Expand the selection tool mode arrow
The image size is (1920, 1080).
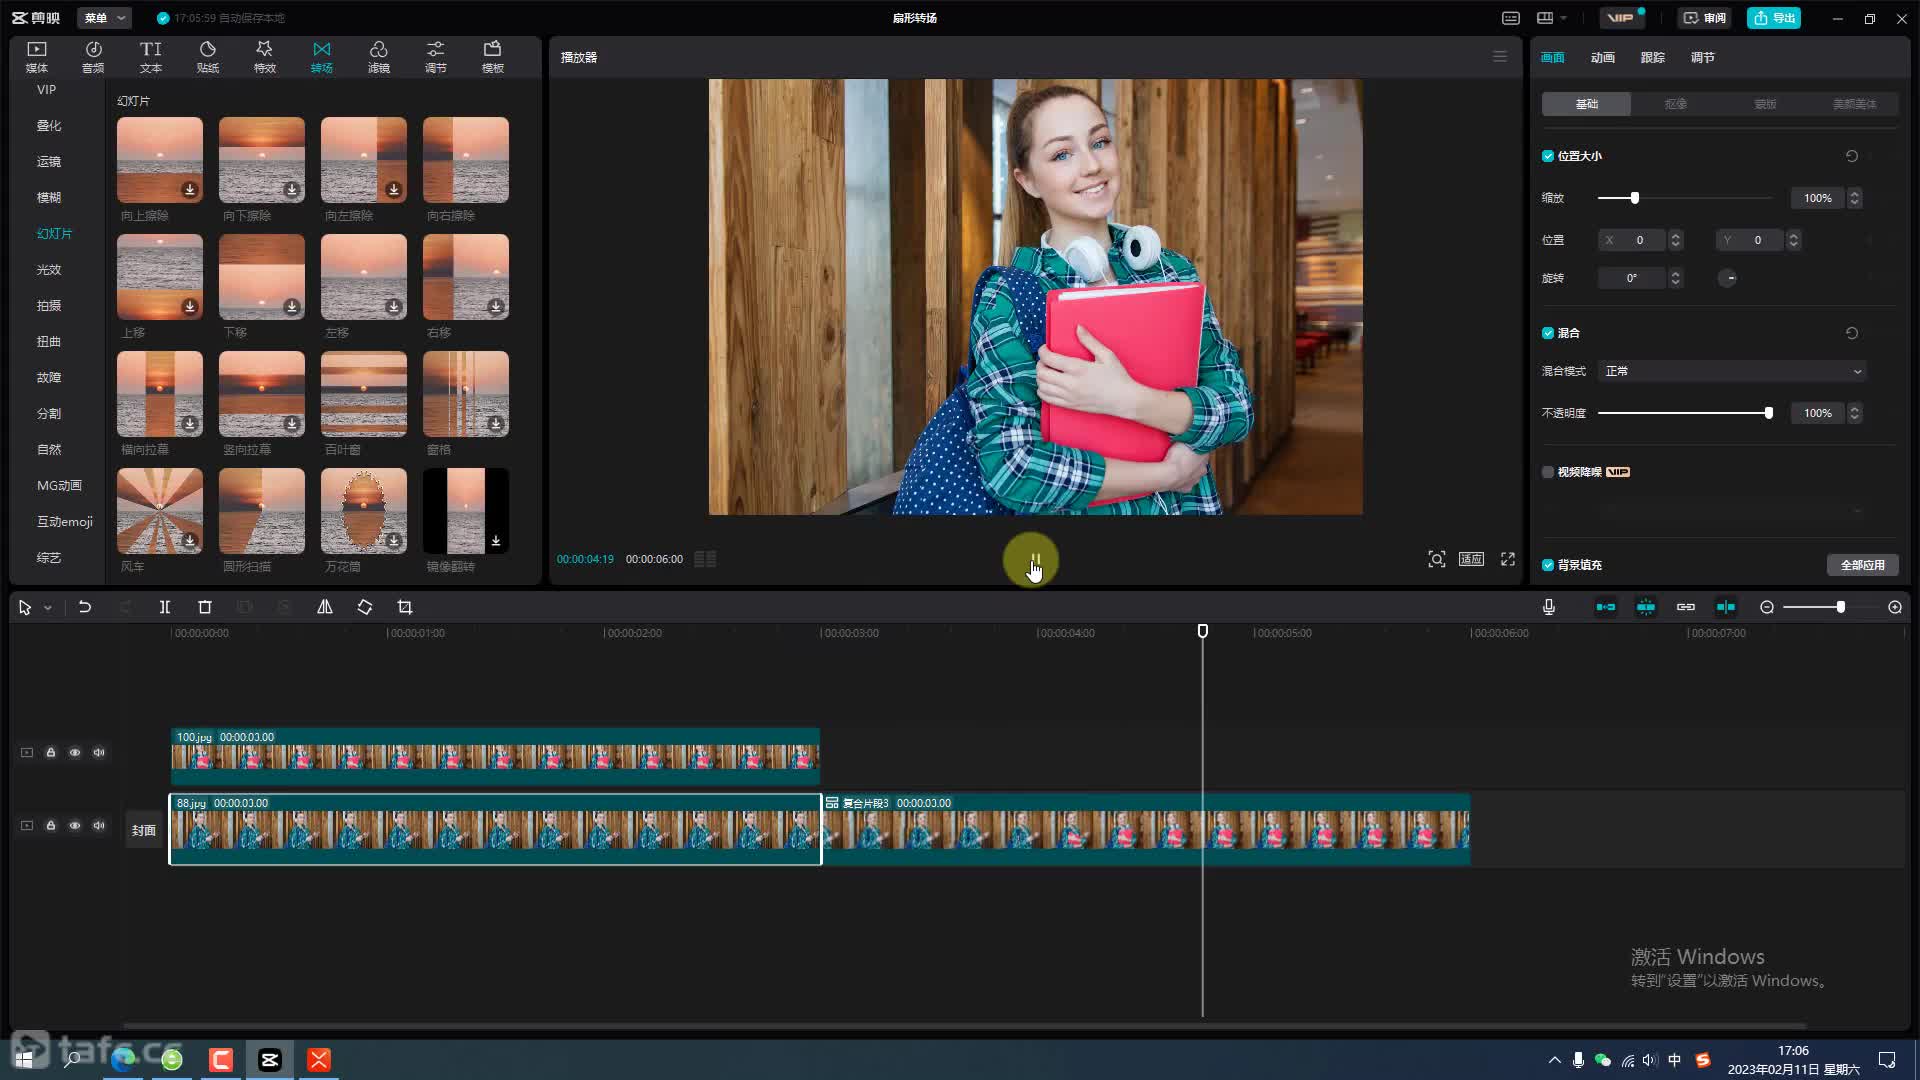point(47,608)
